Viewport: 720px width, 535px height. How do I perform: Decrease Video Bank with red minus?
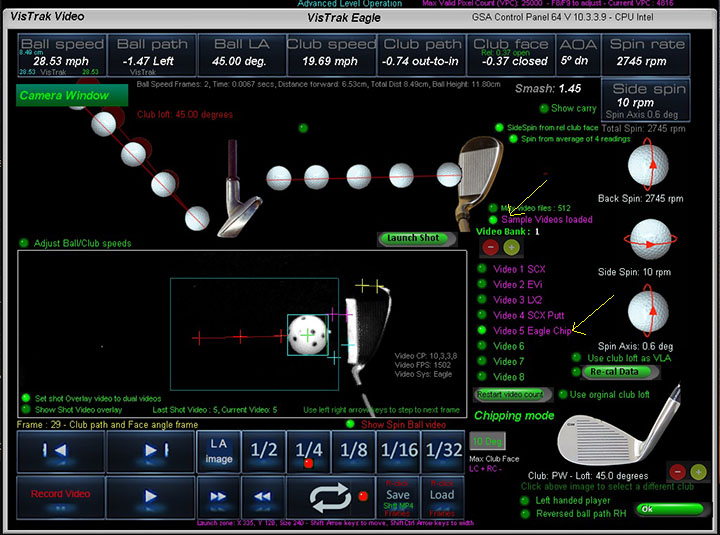(490, 247)
